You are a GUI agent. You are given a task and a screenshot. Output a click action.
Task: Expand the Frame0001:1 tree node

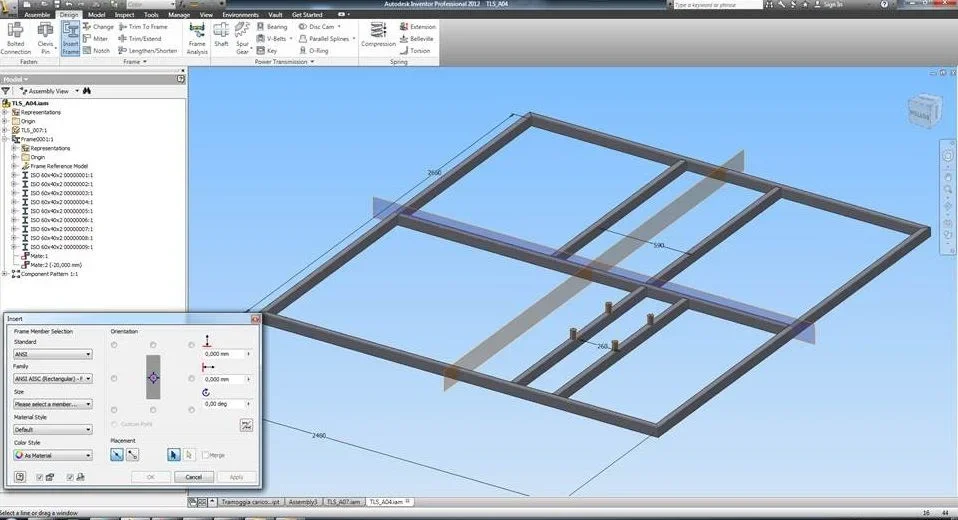pyautogui.click(x=5, y=139)
